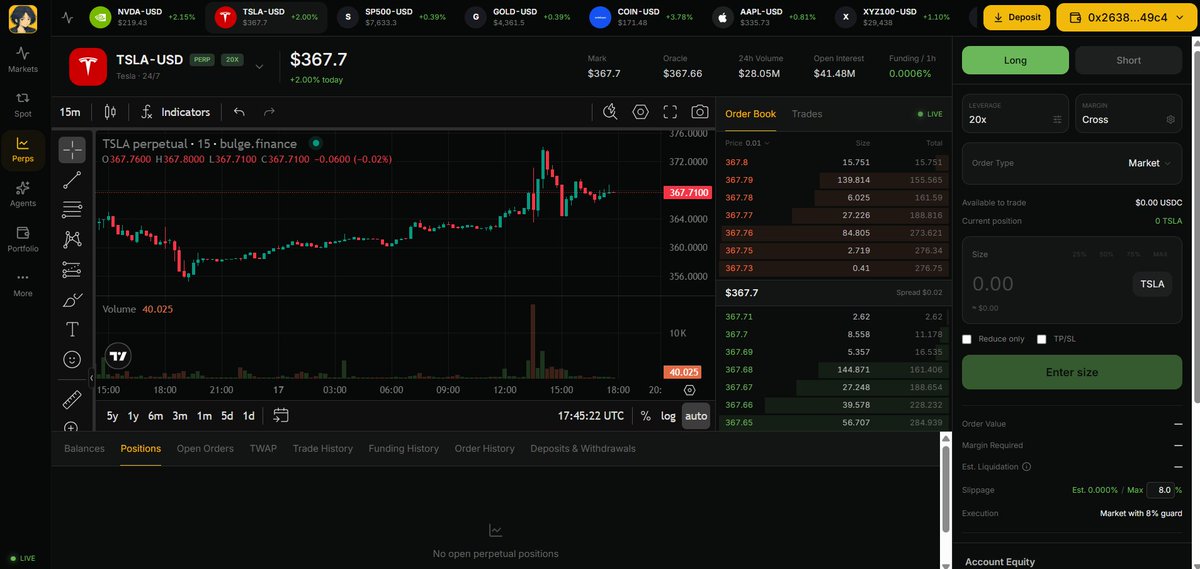Open the Balances tab
The height and width of the screenshot is (569, 1200).
click(84, 448)
